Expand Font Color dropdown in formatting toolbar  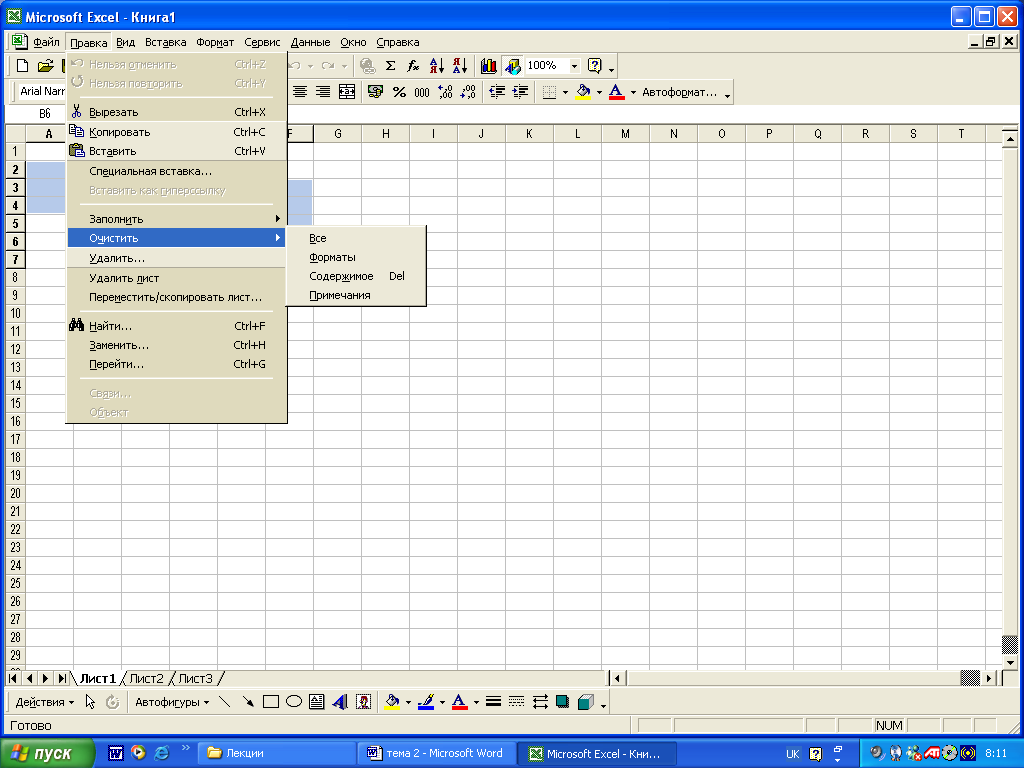click(x=633, y=93)
